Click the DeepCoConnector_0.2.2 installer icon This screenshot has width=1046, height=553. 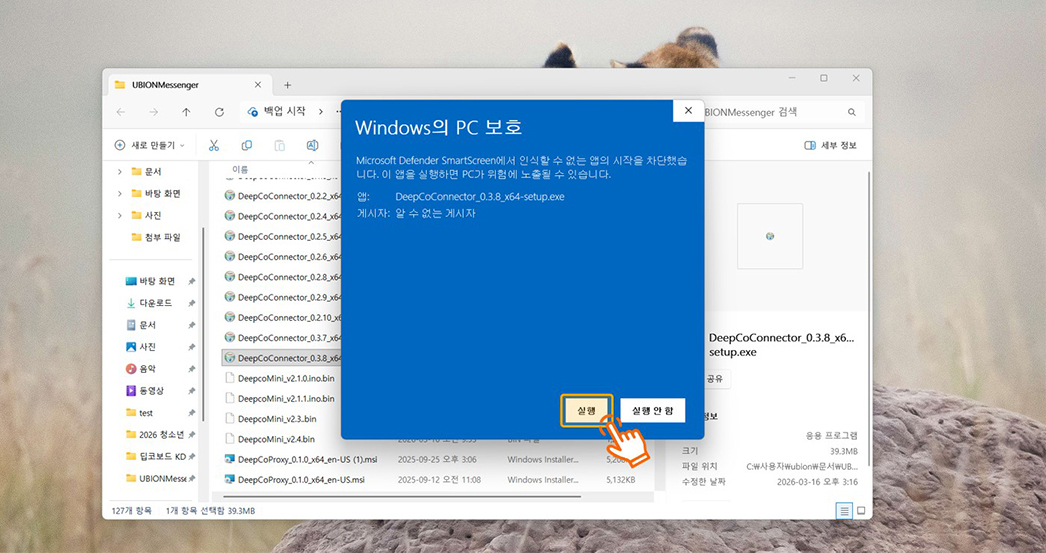pyautogui.click(x=229, y=196)
